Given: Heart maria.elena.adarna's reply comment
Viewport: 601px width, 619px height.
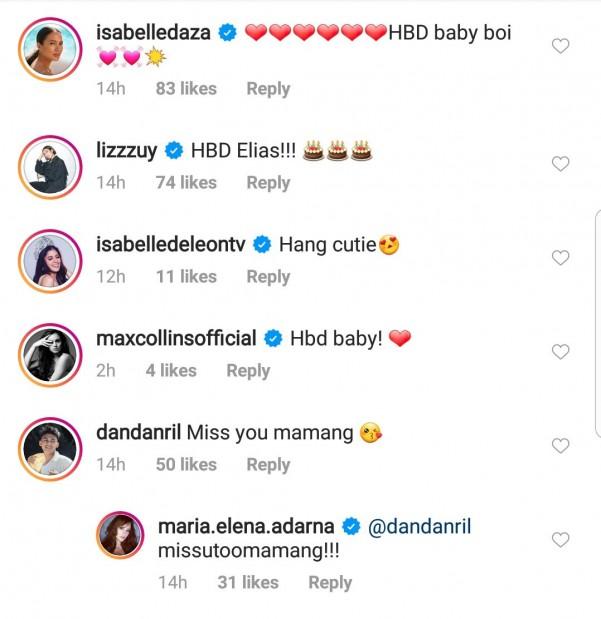Looking at the screenshot, I should [x=561, y=540].
